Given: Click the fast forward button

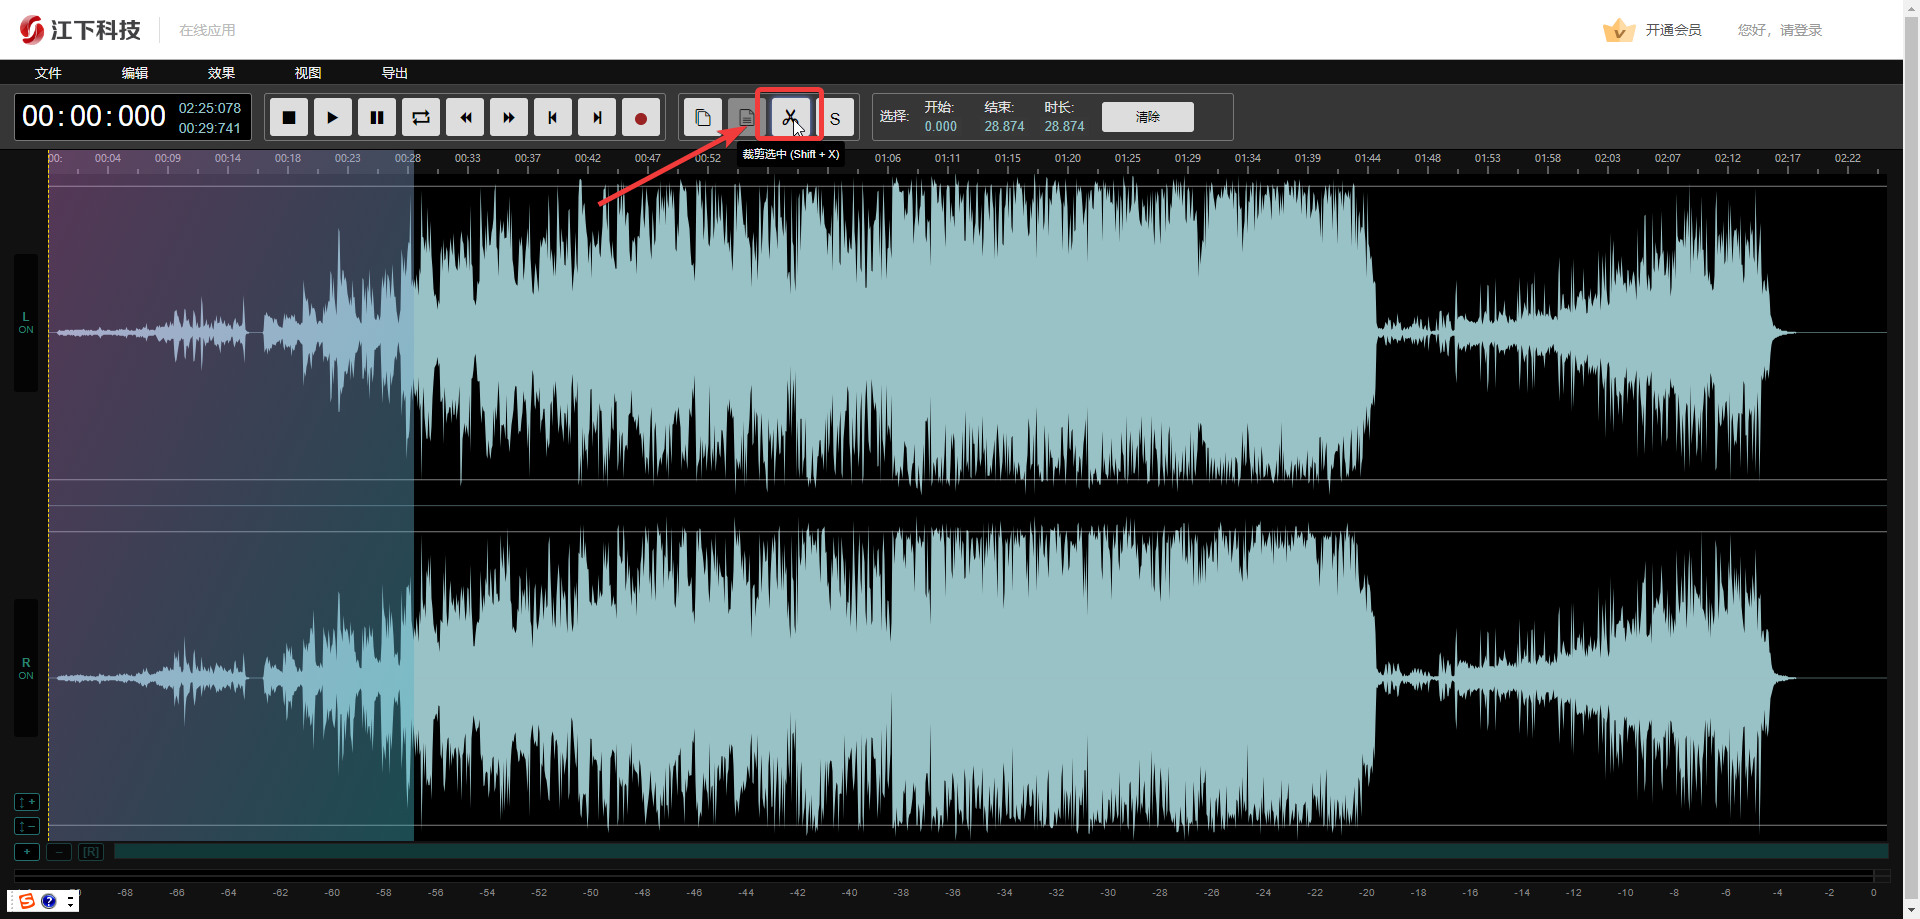Looking at the screenshot, I should coord(509,117).
